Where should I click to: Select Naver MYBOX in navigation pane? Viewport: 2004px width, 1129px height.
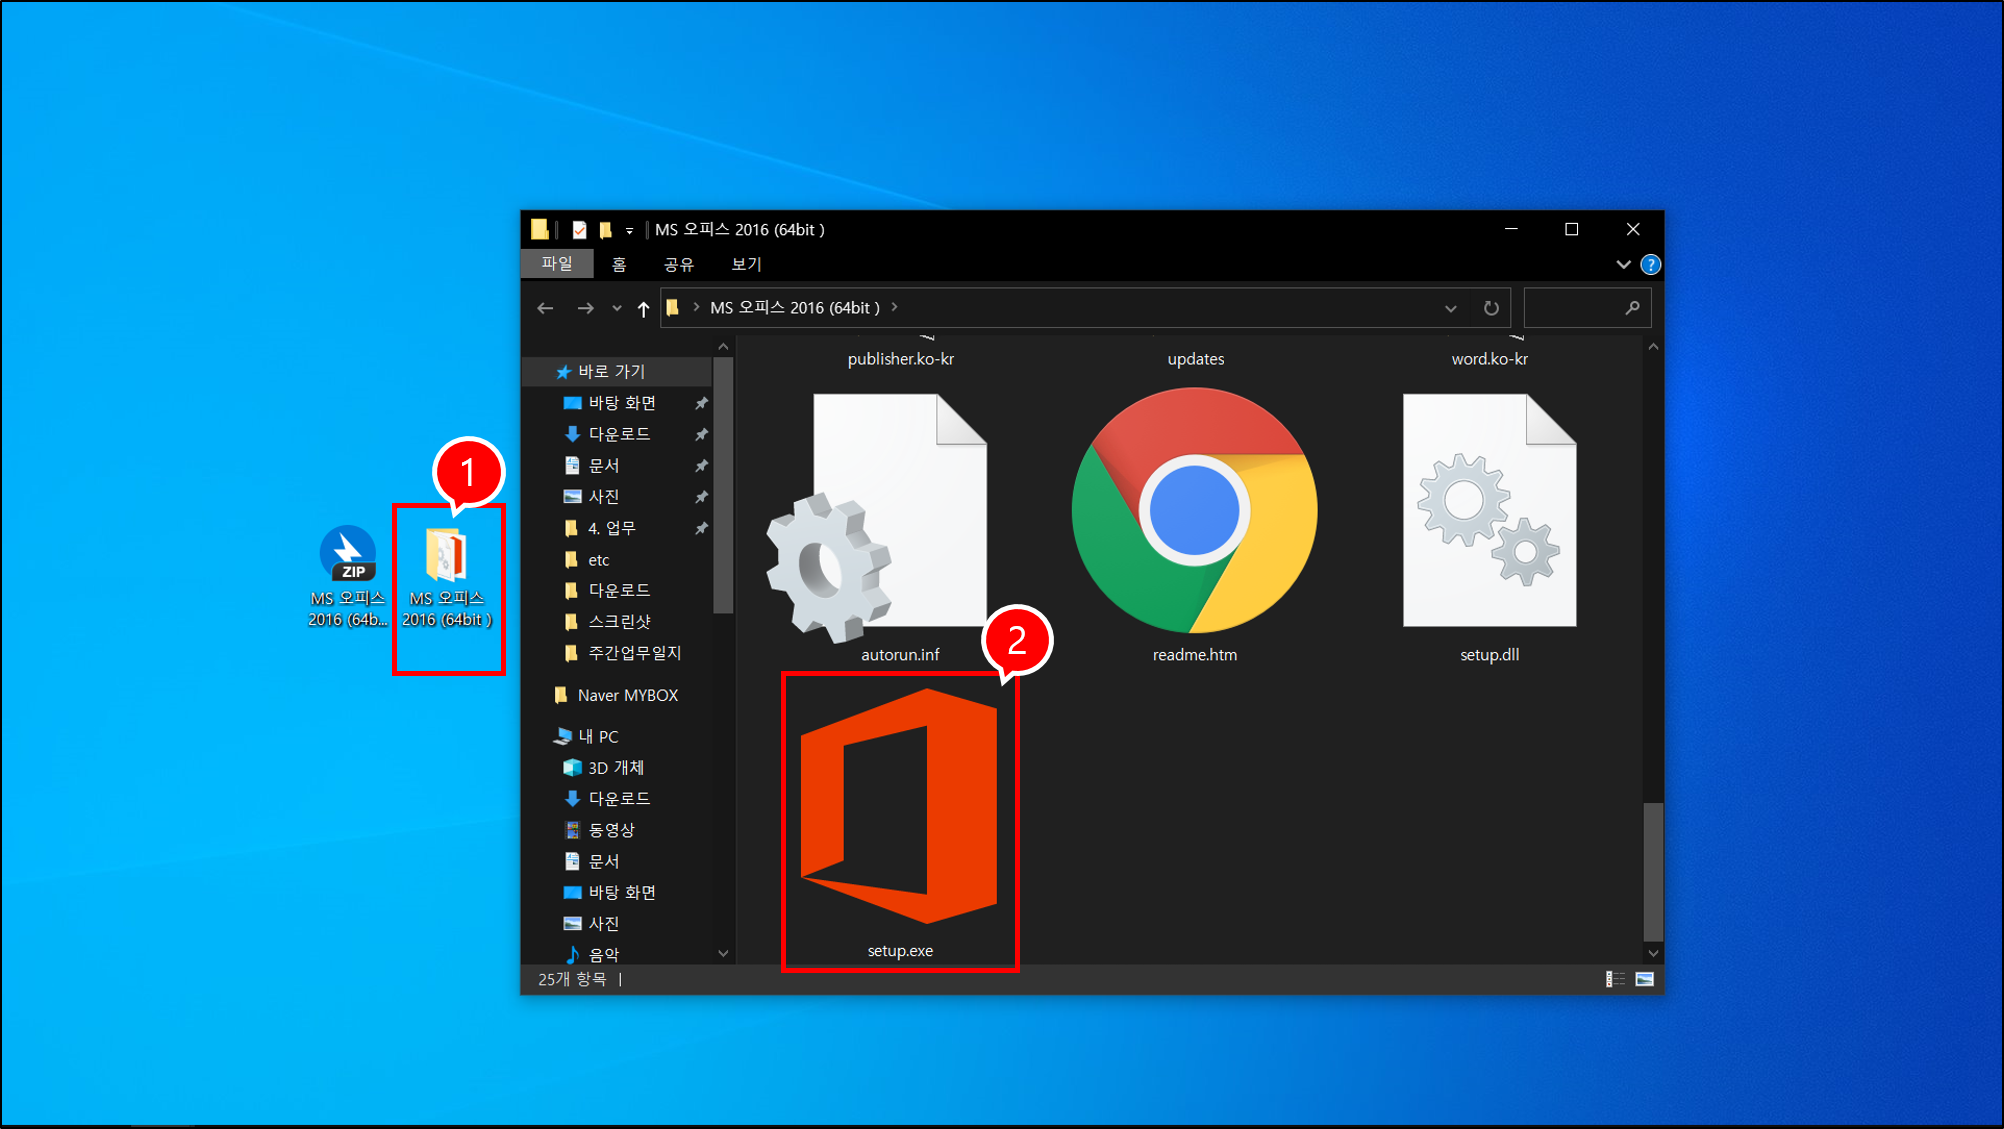(x=627, y=695)
